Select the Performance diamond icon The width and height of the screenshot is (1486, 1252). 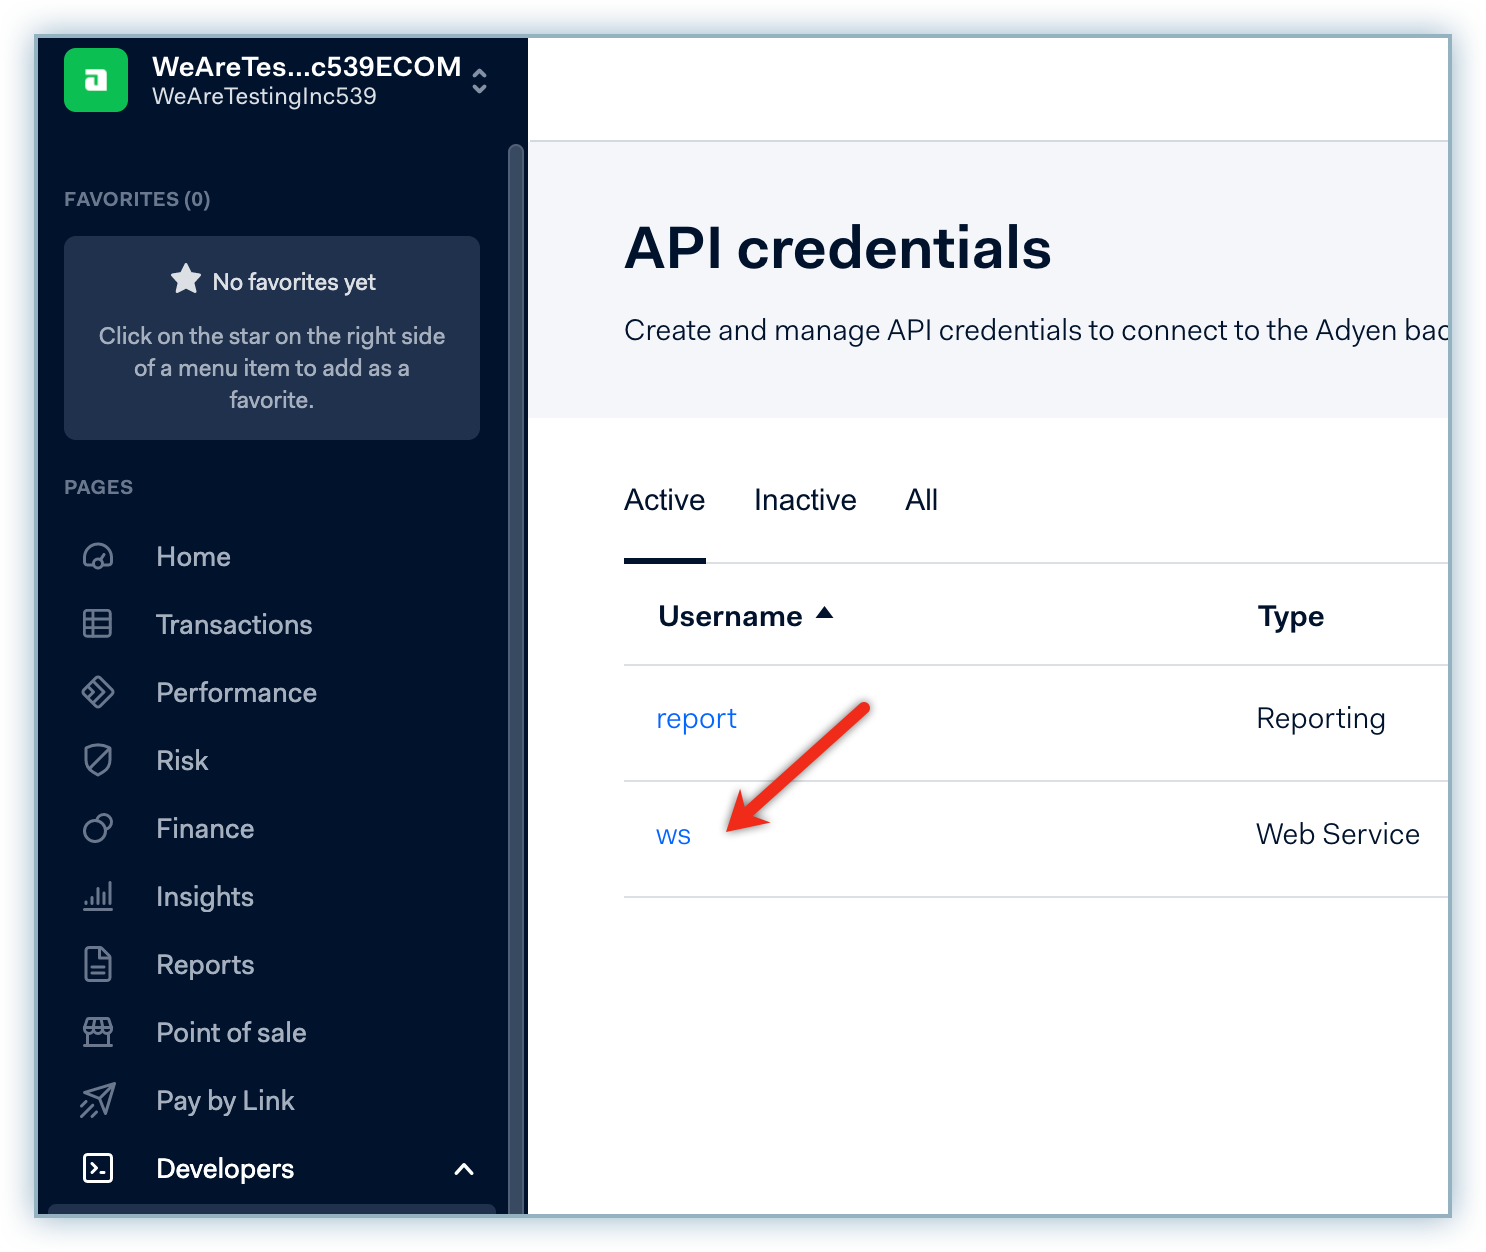[x=98, y=692]
